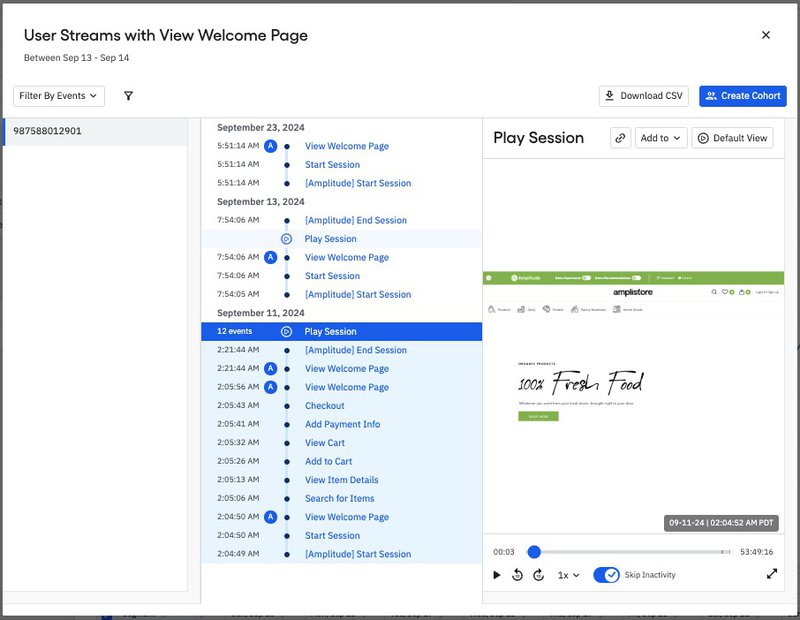Click the Download CSV button
This screenshot has height=620, width=800.
tap(643, 96)
